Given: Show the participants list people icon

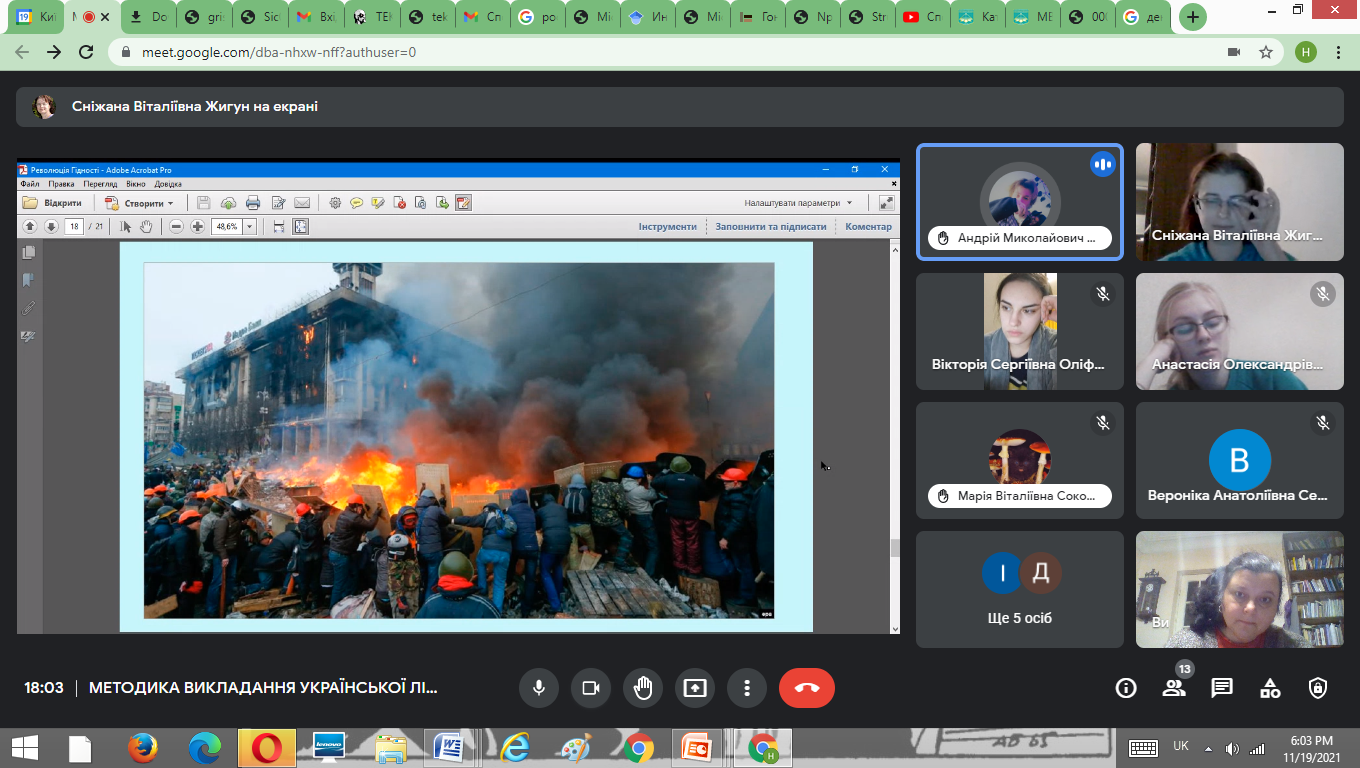Looking at the screenshot, I should tap(1174, 688).
